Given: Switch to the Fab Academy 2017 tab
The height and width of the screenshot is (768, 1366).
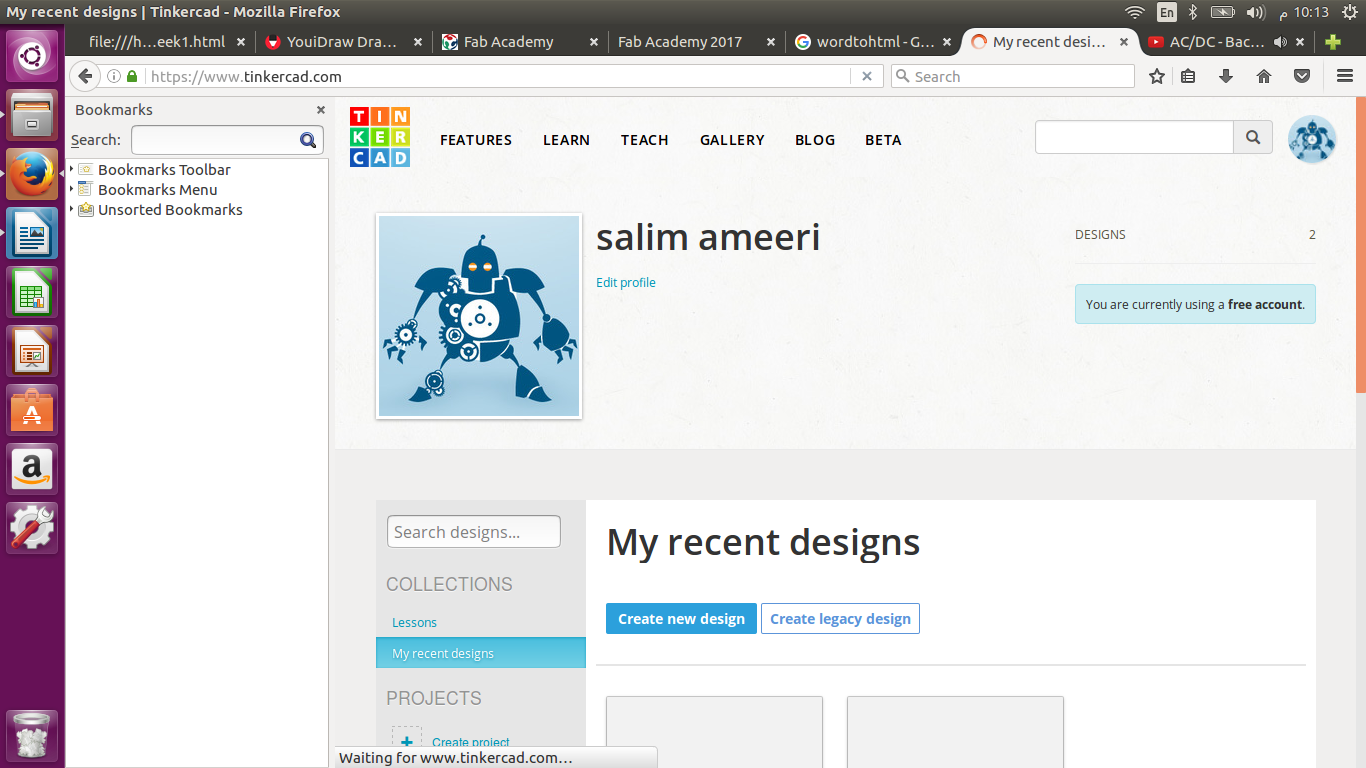Looking at the screenshot, I should (680, 42).
